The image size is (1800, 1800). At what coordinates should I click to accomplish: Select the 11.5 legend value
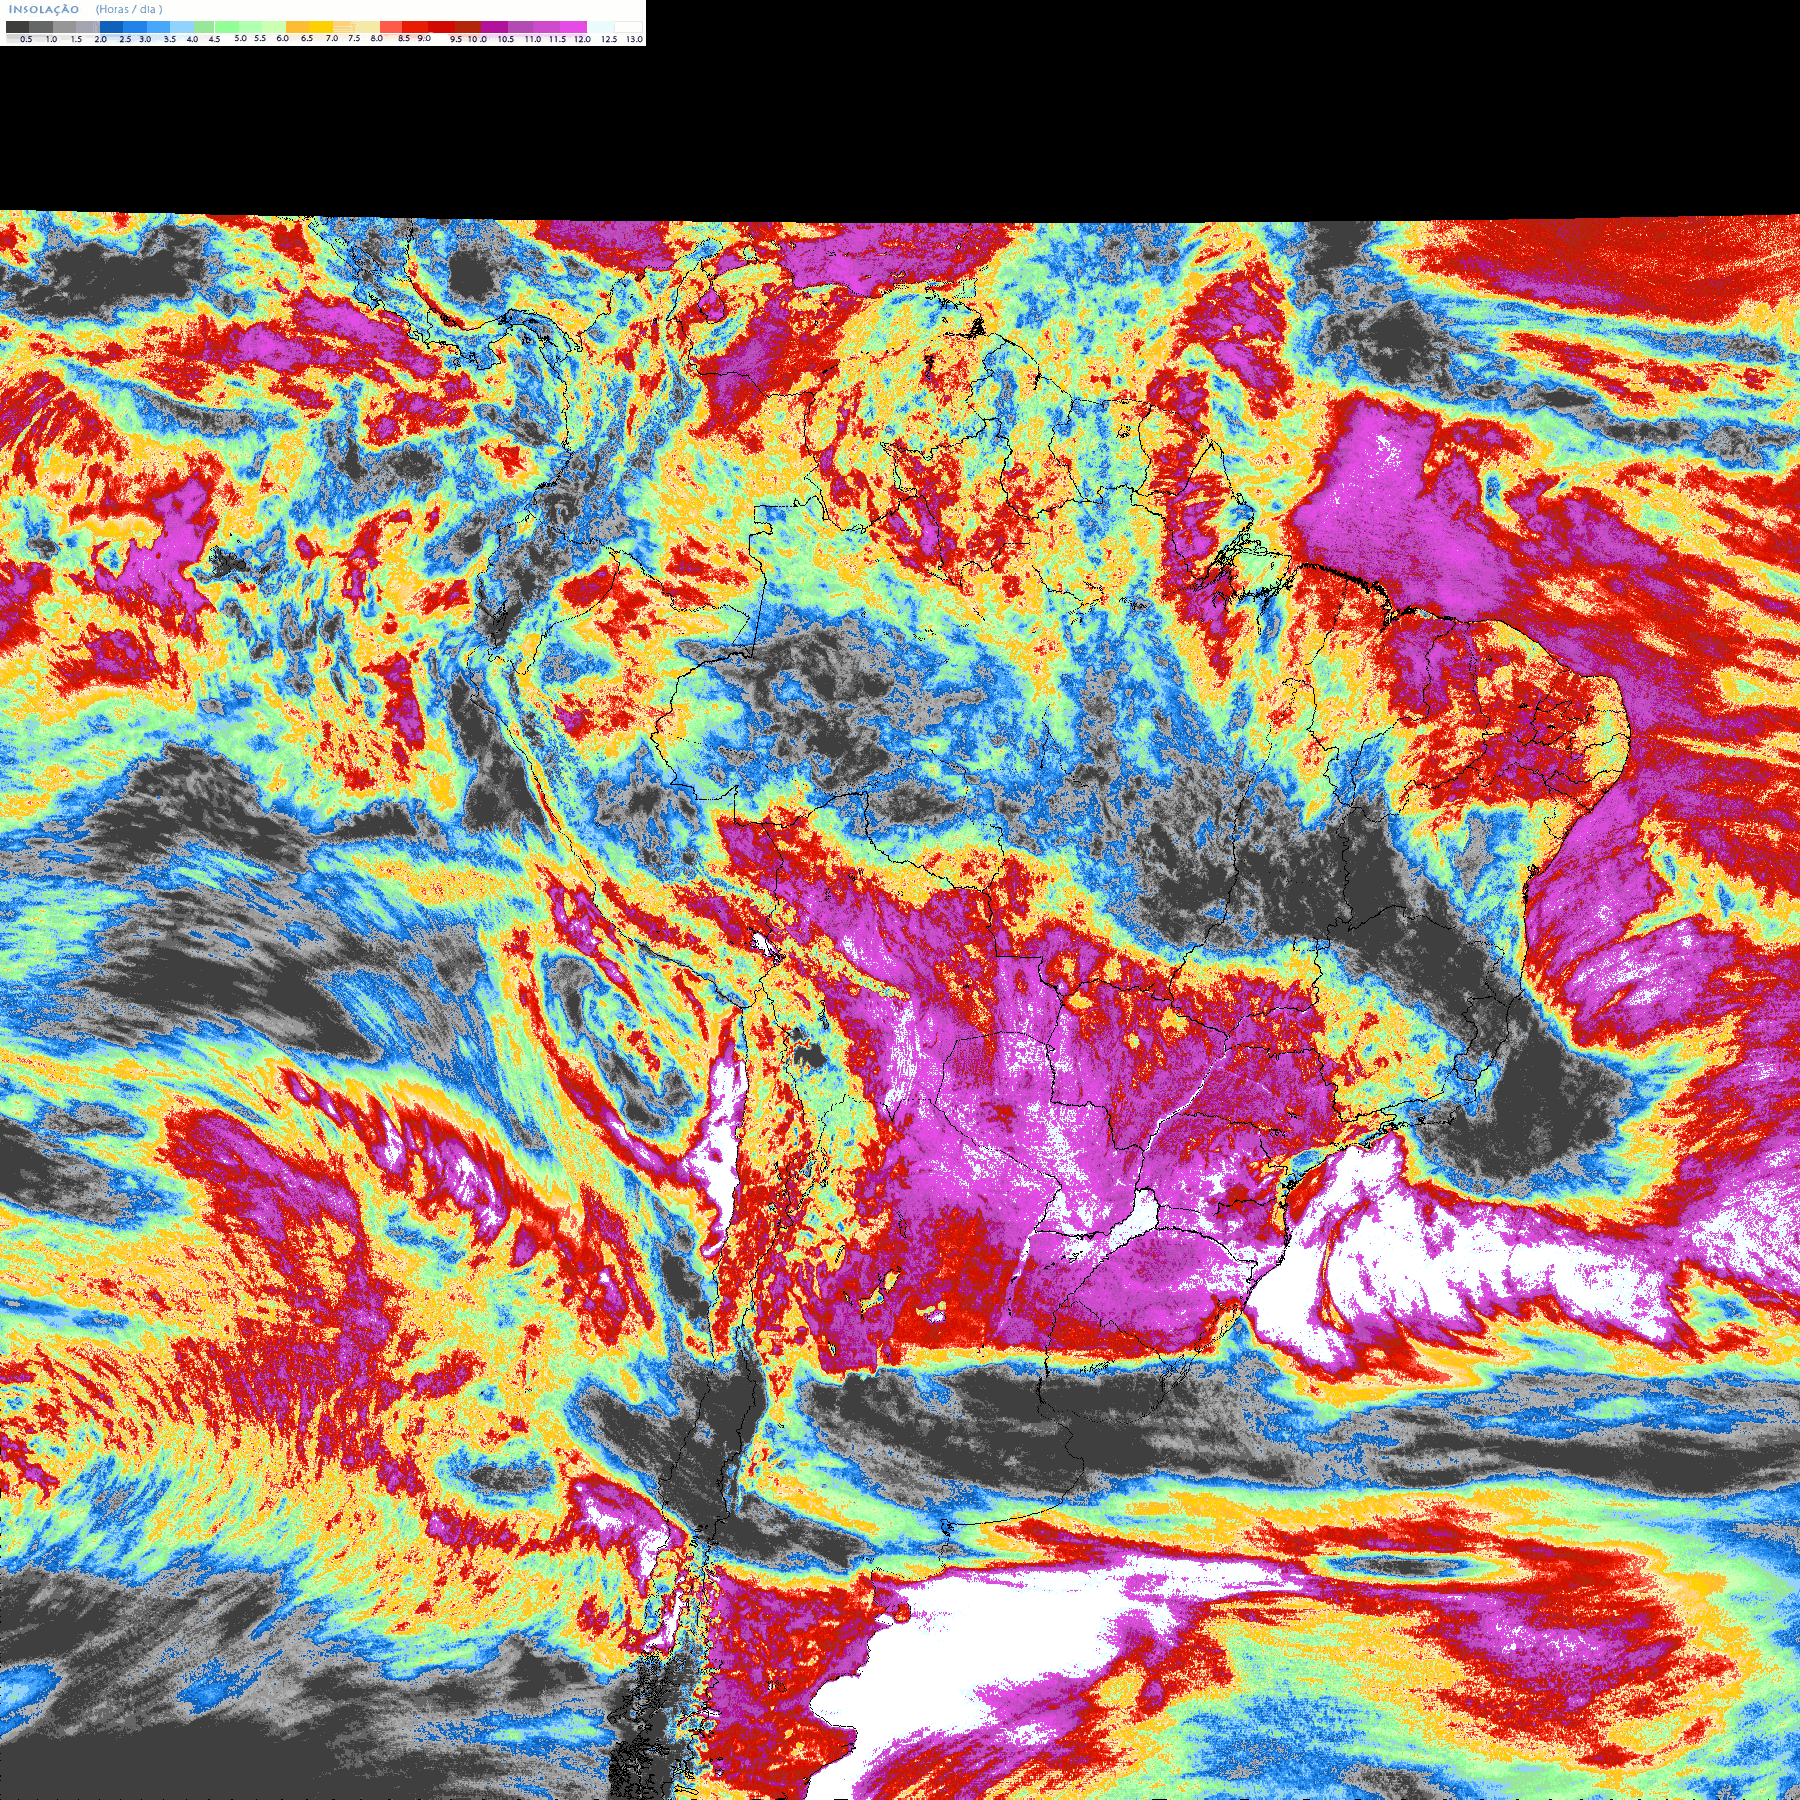(x=558, y=39)
